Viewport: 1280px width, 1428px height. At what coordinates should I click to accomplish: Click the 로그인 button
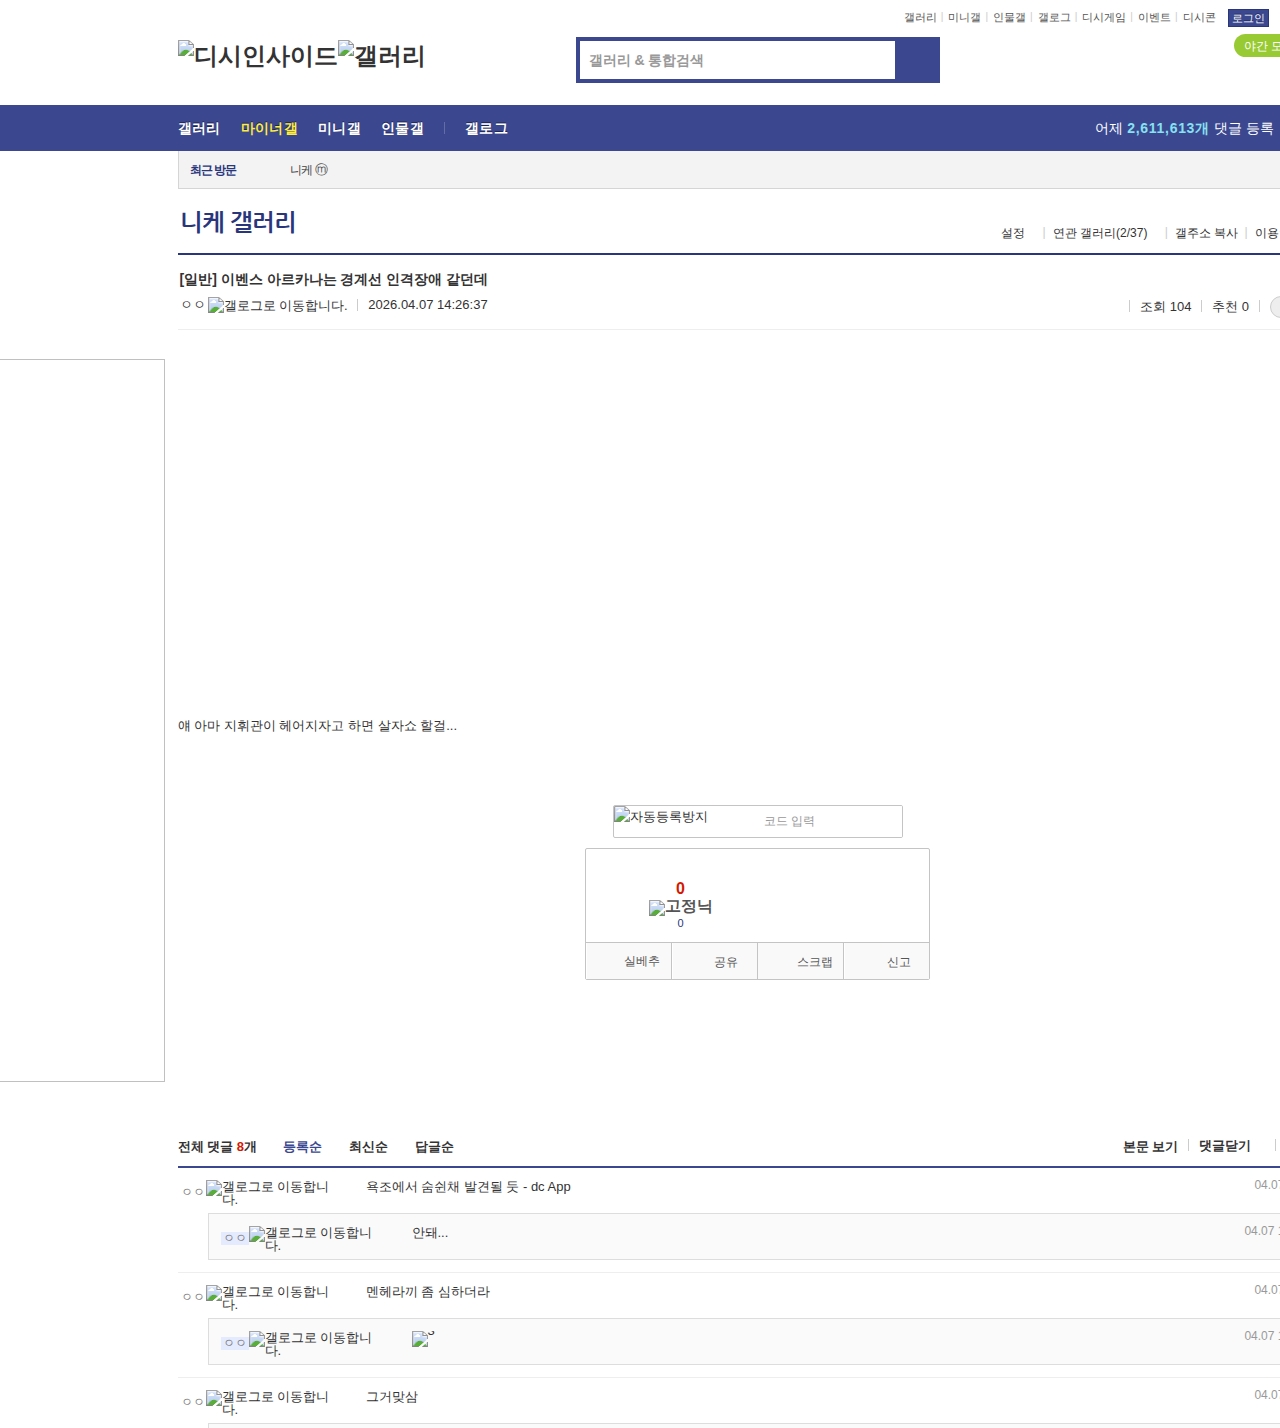coord(1247,18)
